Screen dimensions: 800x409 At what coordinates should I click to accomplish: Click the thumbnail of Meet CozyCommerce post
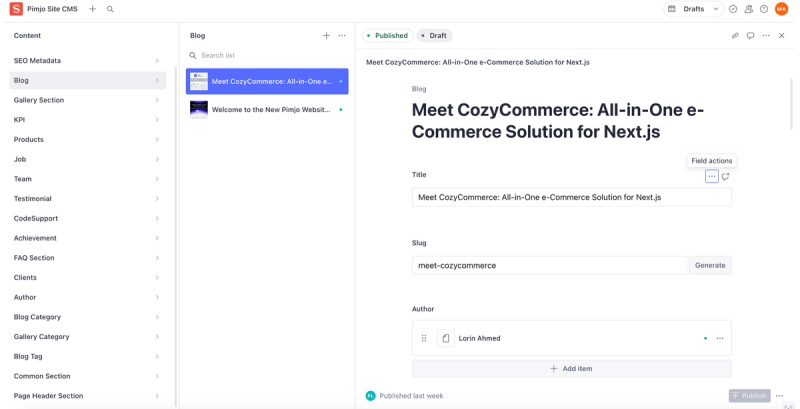coord(199,82)
